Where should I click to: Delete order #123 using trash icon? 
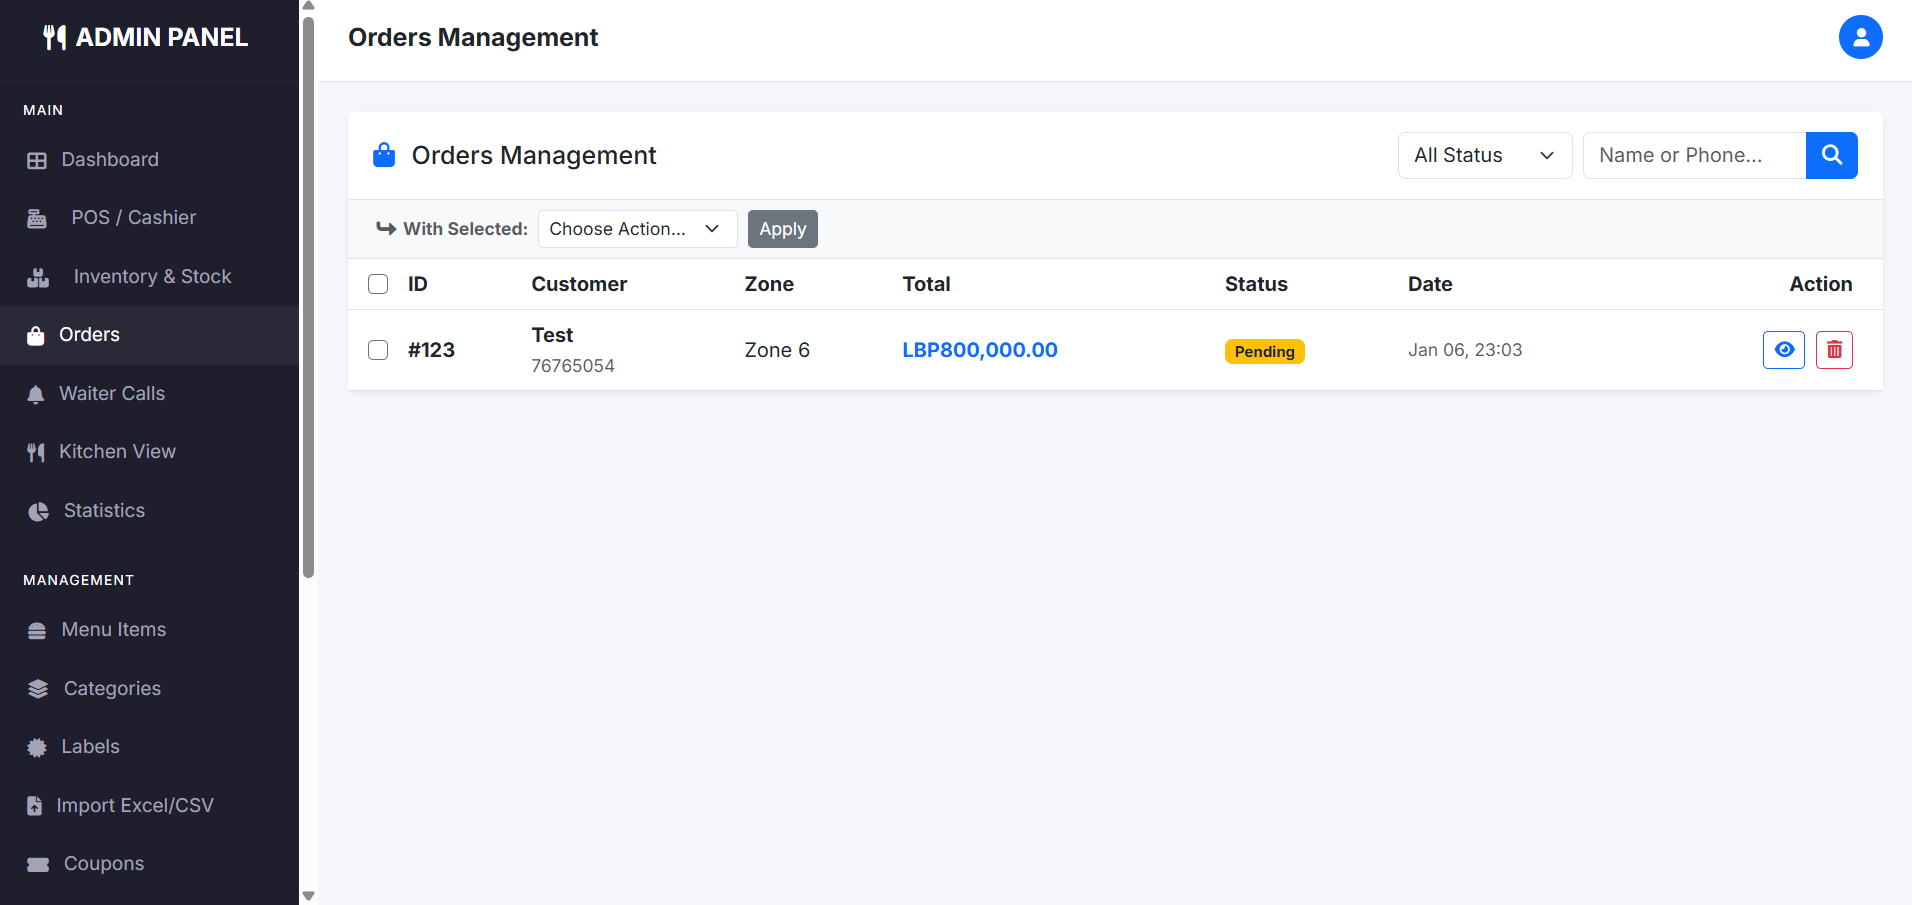pos(1833,350)
